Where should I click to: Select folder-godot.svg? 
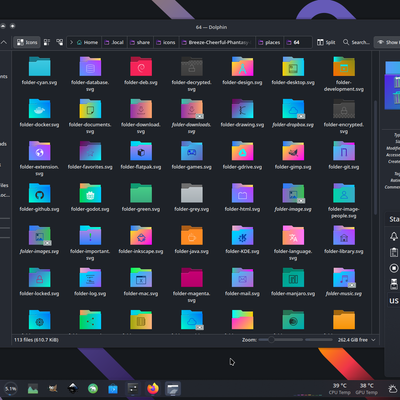point(90,198)
